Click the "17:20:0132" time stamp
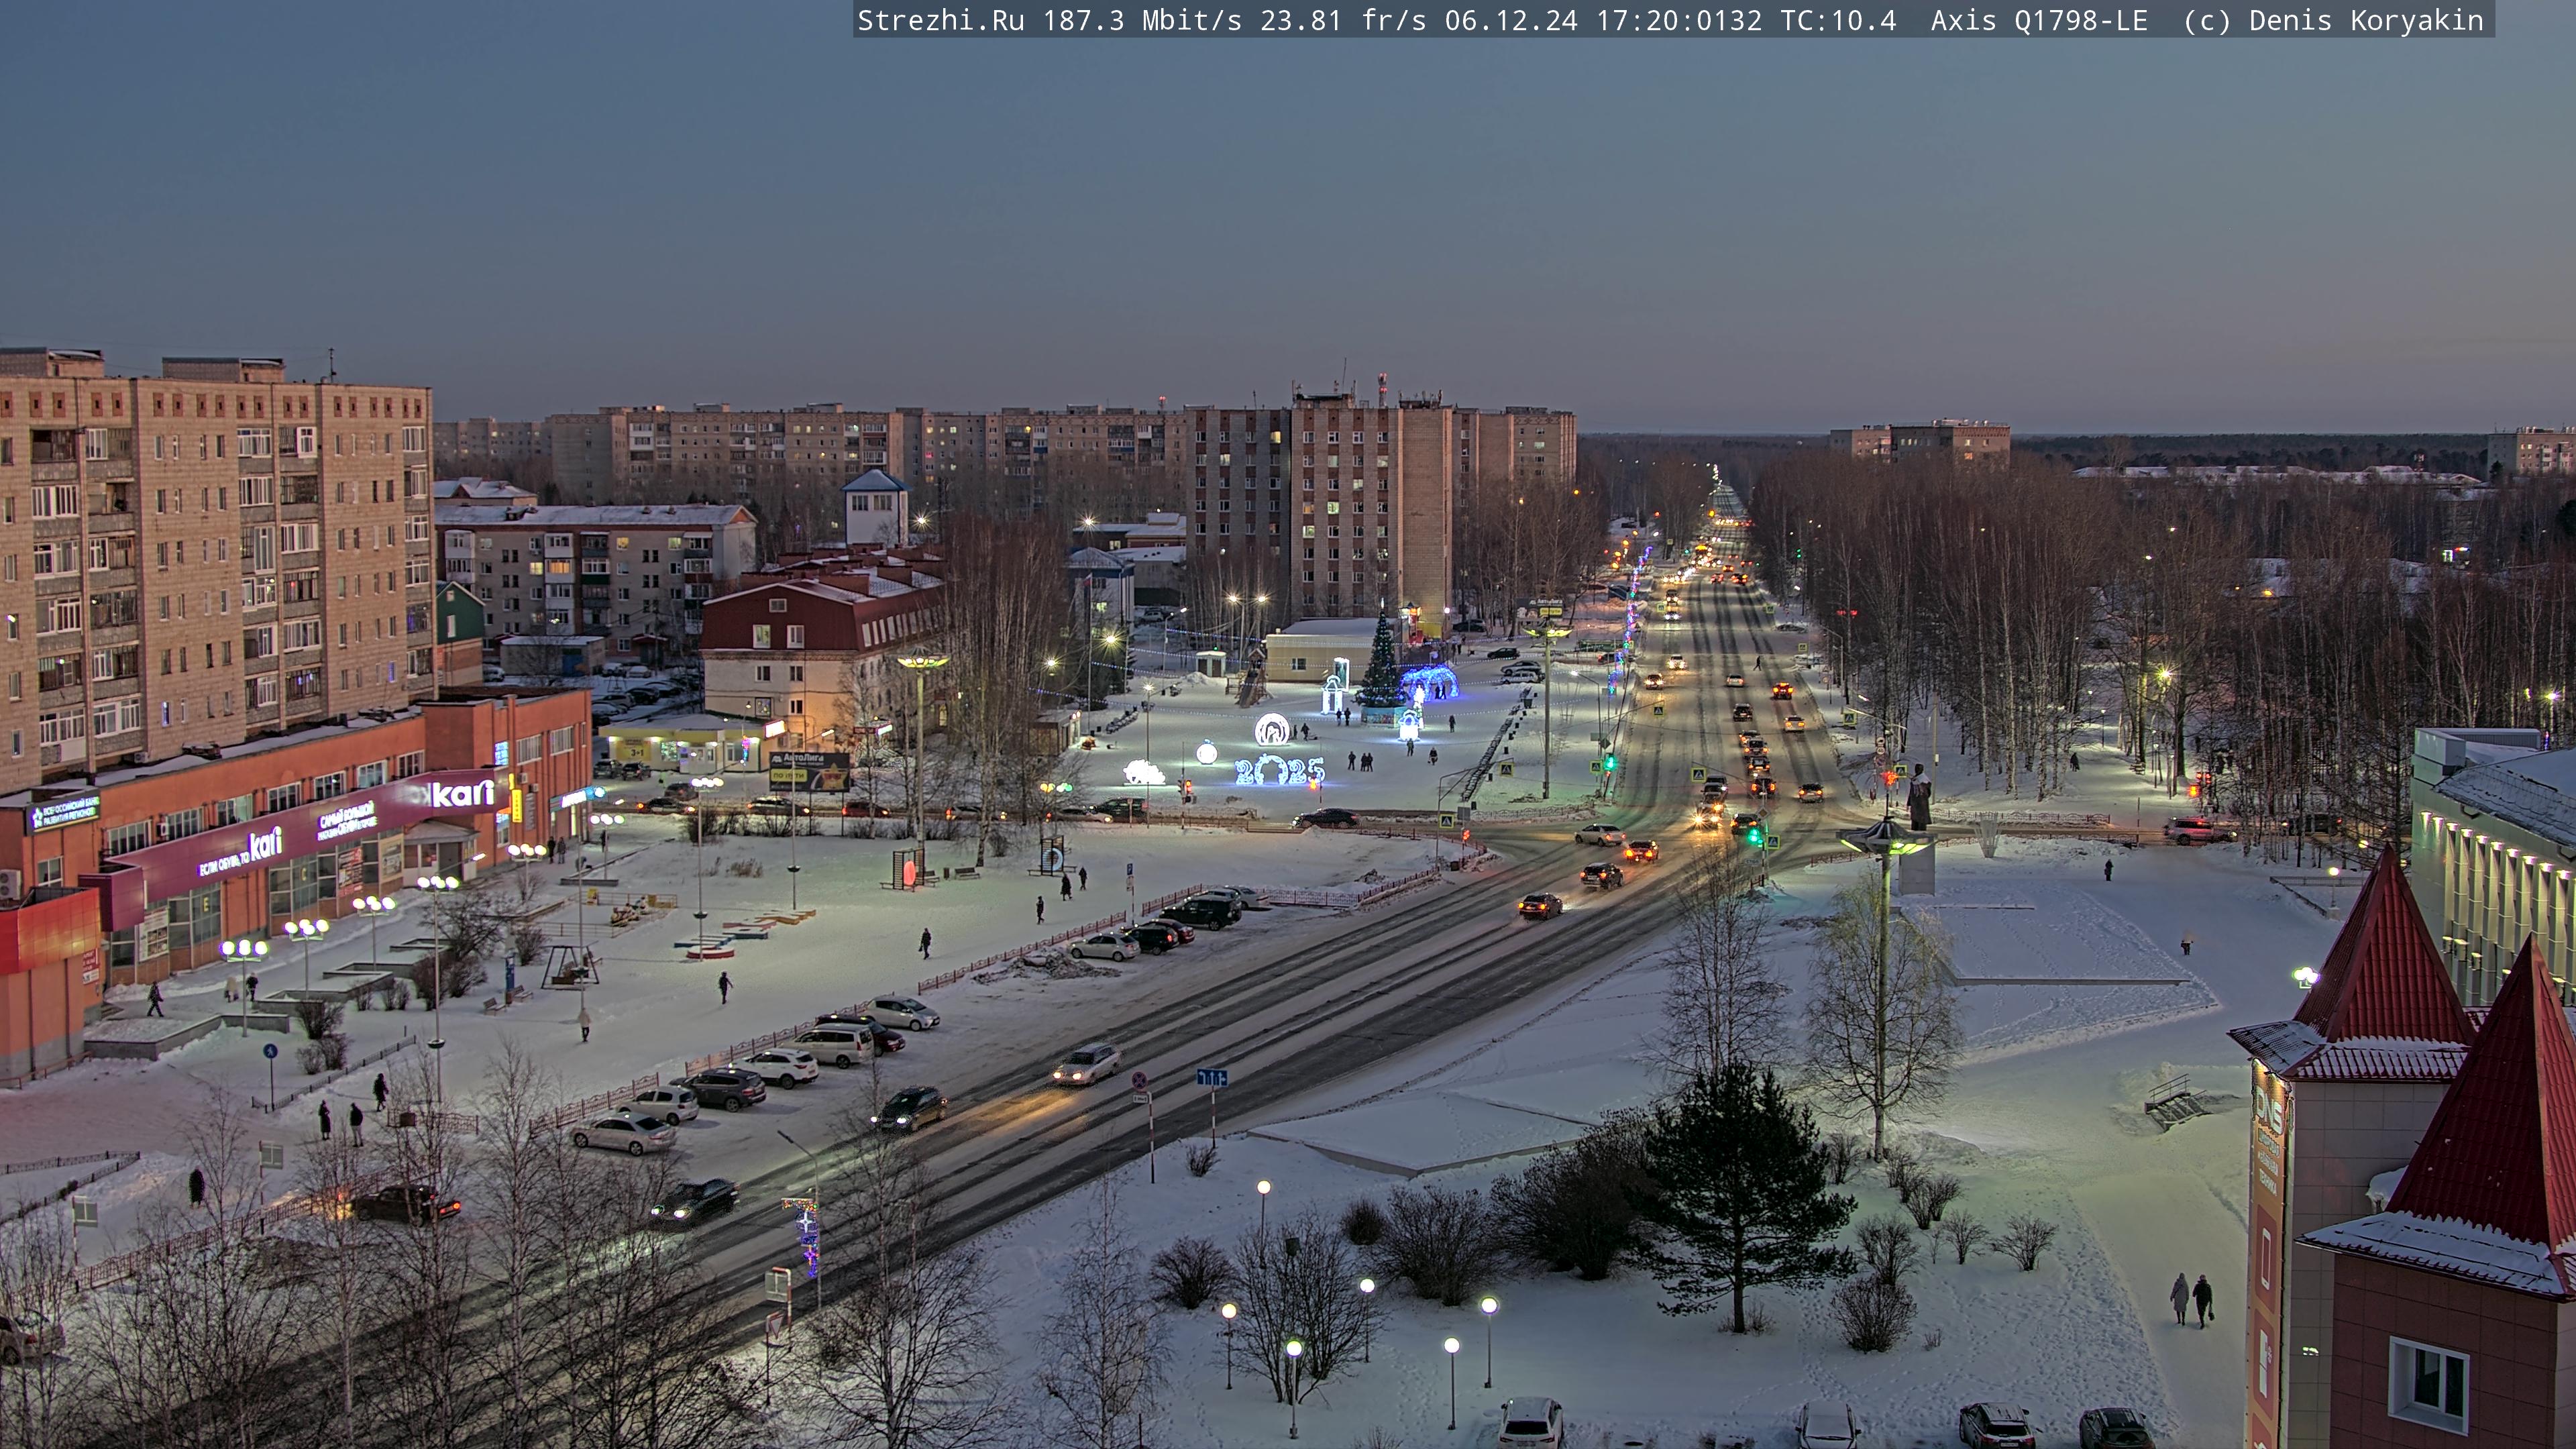 pyautogui.click(x=1679, y=20)
